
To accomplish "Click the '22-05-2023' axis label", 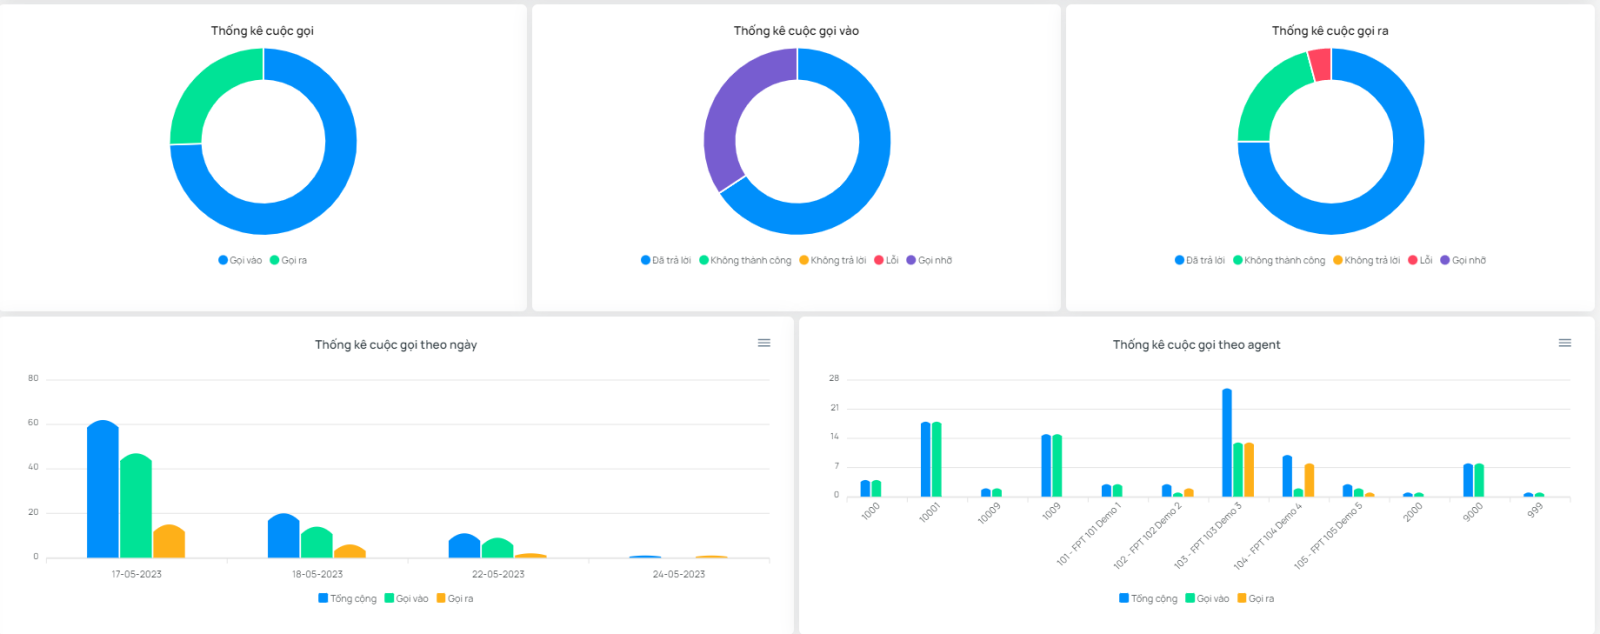I will click(x=498, y=574).
